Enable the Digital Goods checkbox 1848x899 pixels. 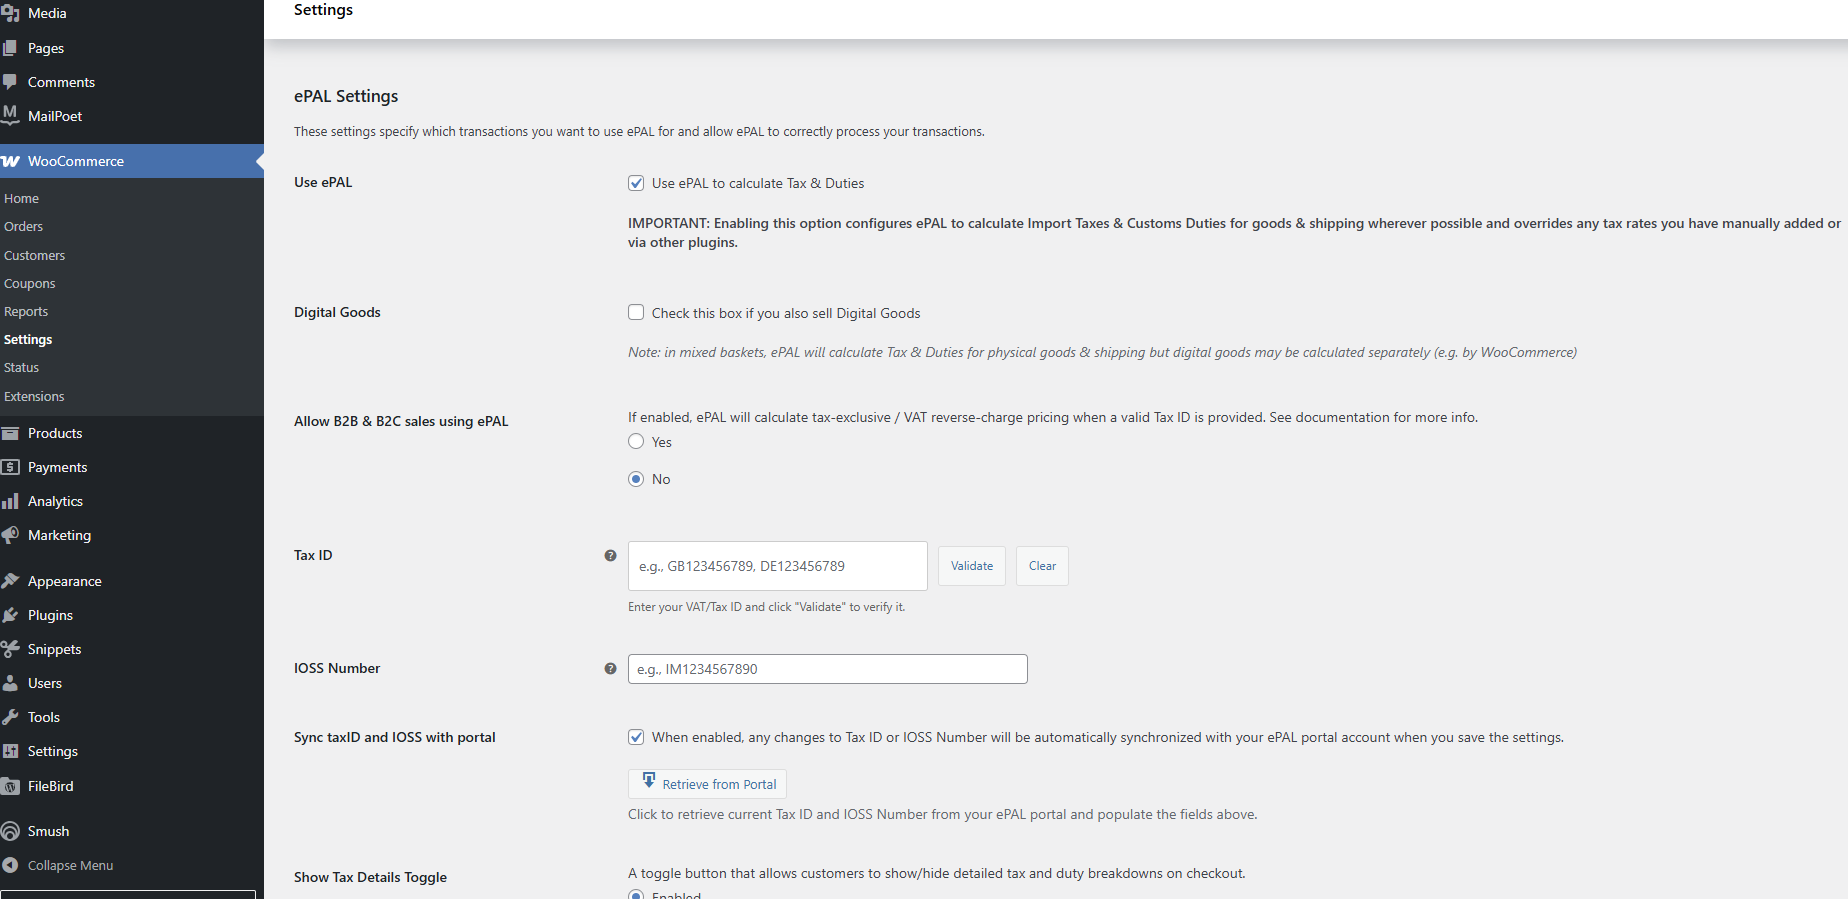tap(636, 312)
